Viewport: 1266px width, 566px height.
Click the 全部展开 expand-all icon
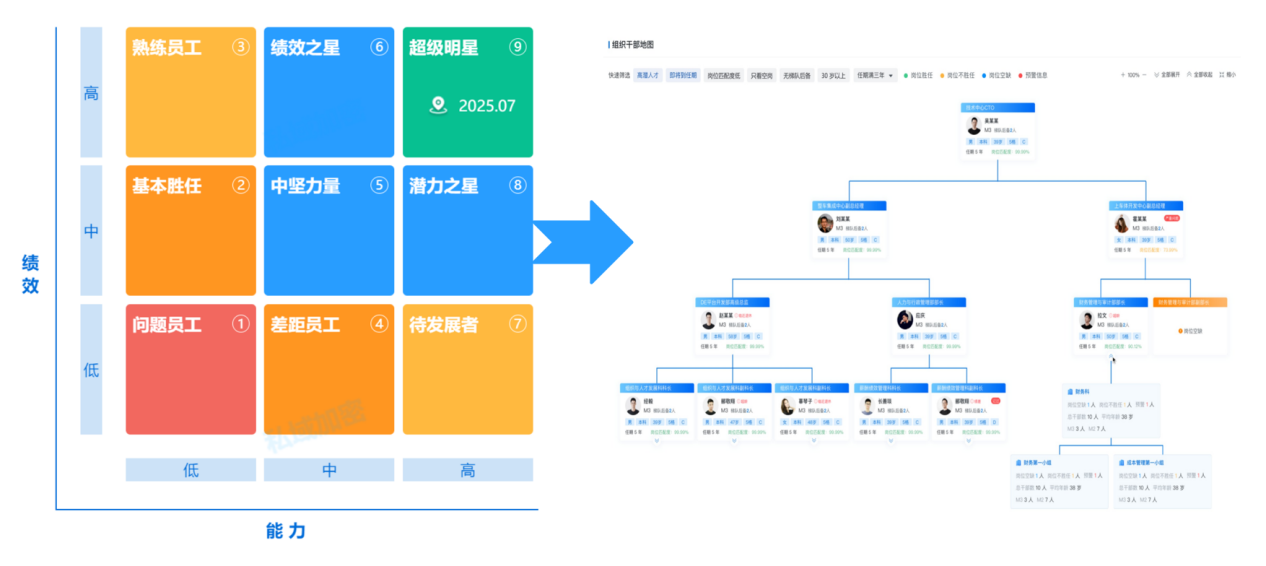1157,75
